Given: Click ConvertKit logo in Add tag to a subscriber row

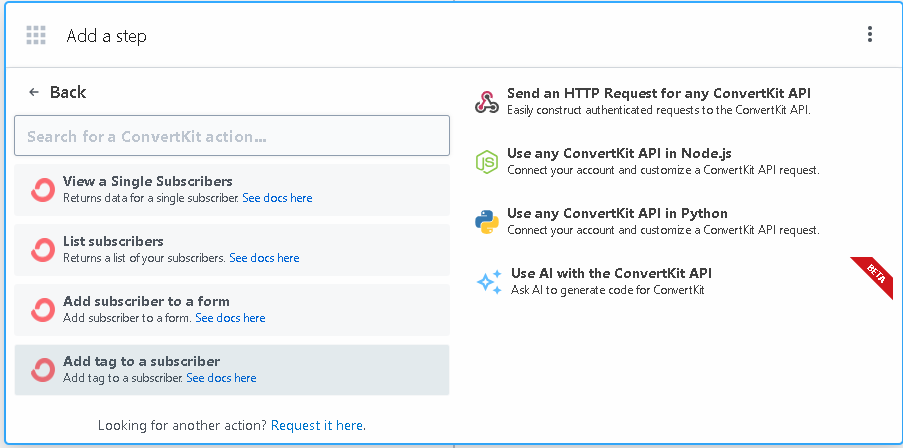Looking at the screenshot, I should [43, 370].
